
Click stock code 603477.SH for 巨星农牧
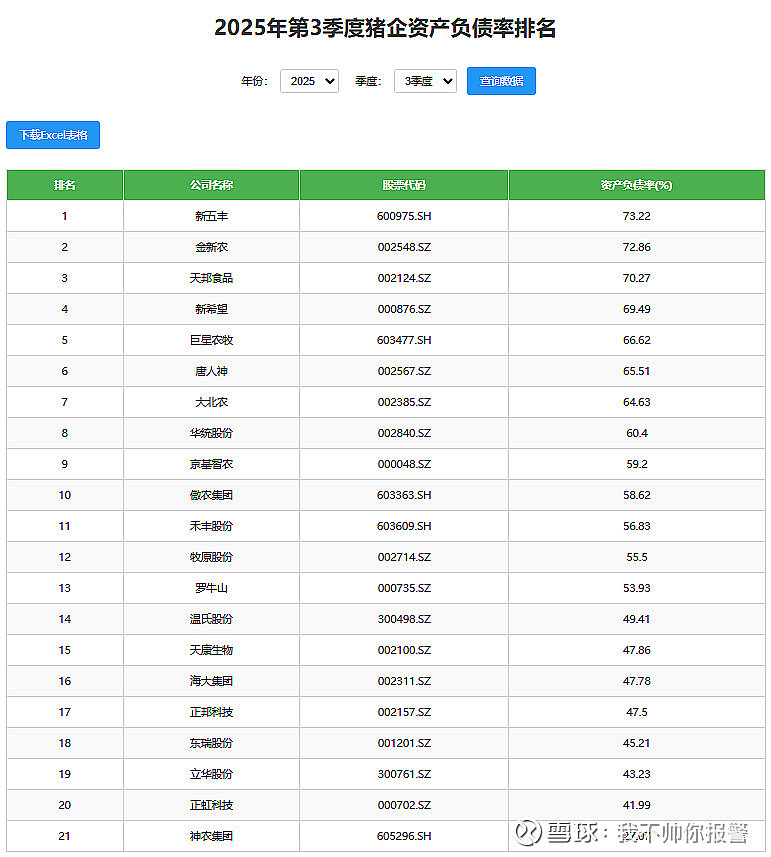coord(404,340)
